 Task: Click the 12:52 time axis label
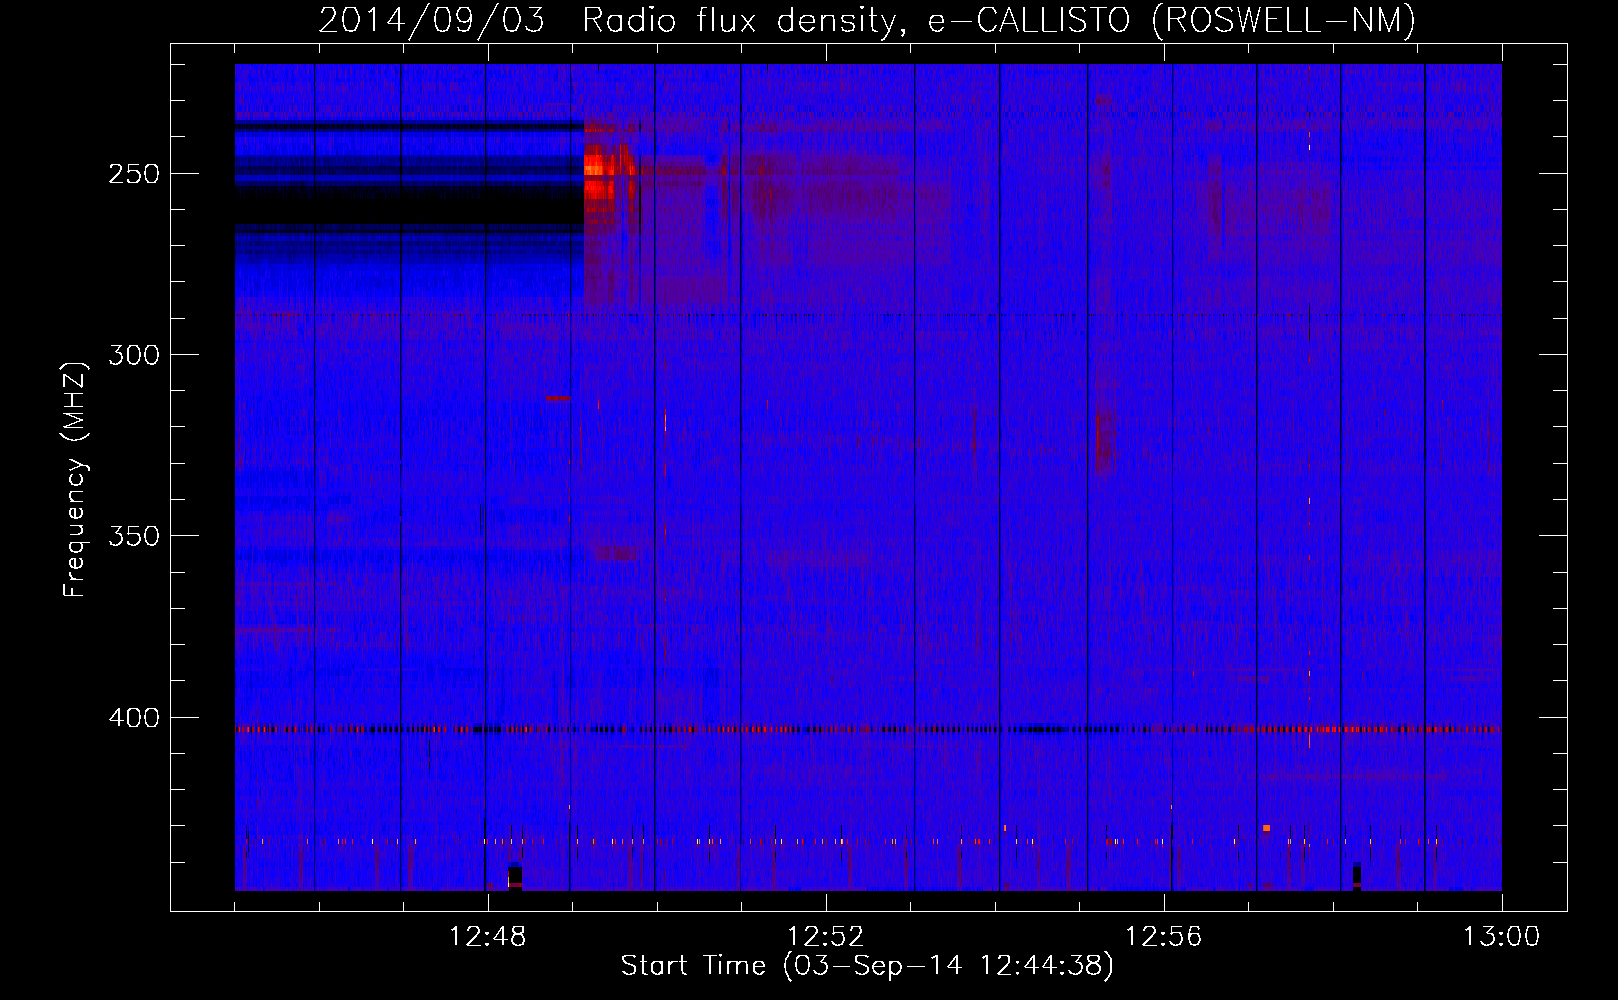pyautogui.click(x=825, y=937)
